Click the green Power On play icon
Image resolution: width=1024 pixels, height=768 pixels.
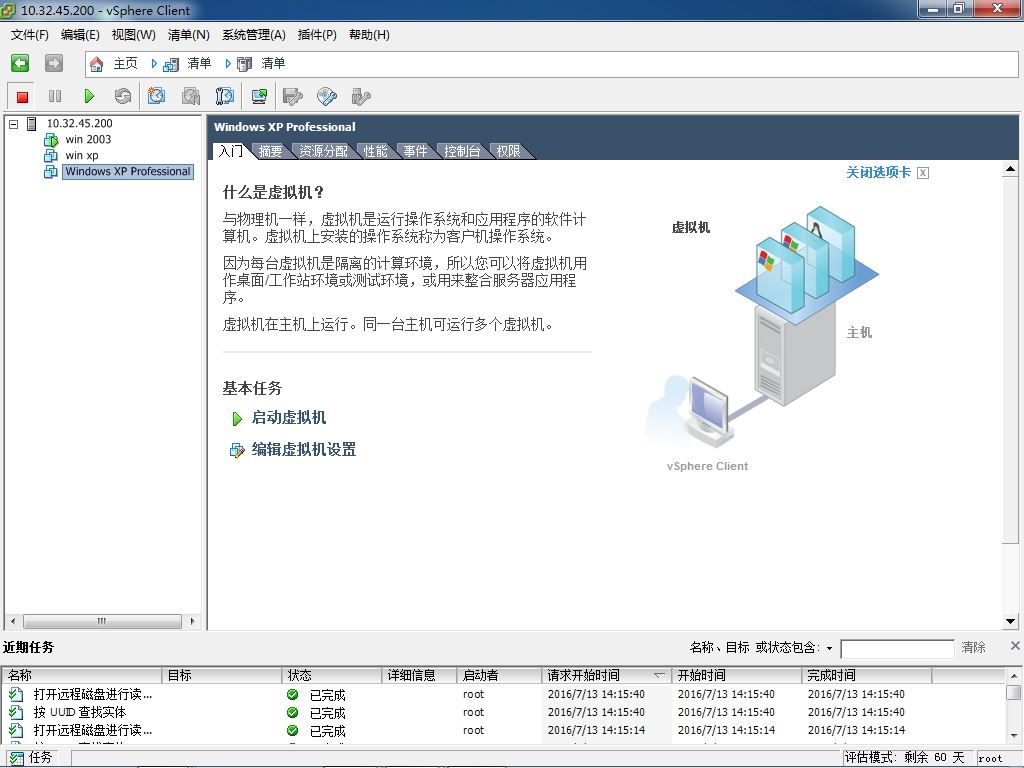[x=89, y=97]
